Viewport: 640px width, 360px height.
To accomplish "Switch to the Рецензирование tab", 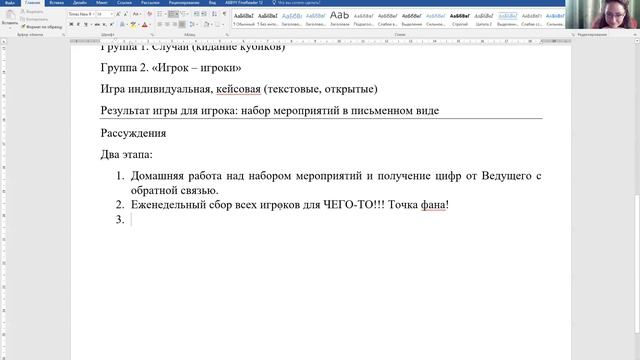I will point(184,2).
